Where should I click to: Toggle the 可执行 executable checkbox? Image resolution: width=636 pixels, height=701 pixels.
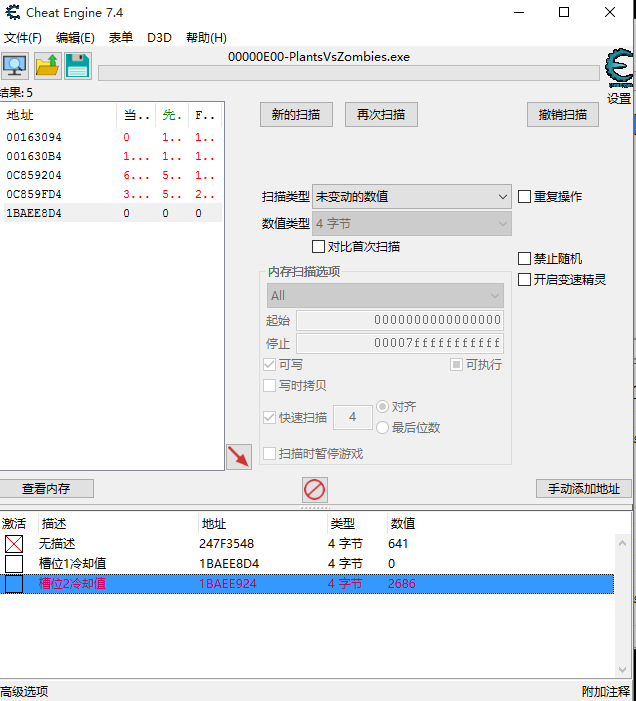[456, 365]
